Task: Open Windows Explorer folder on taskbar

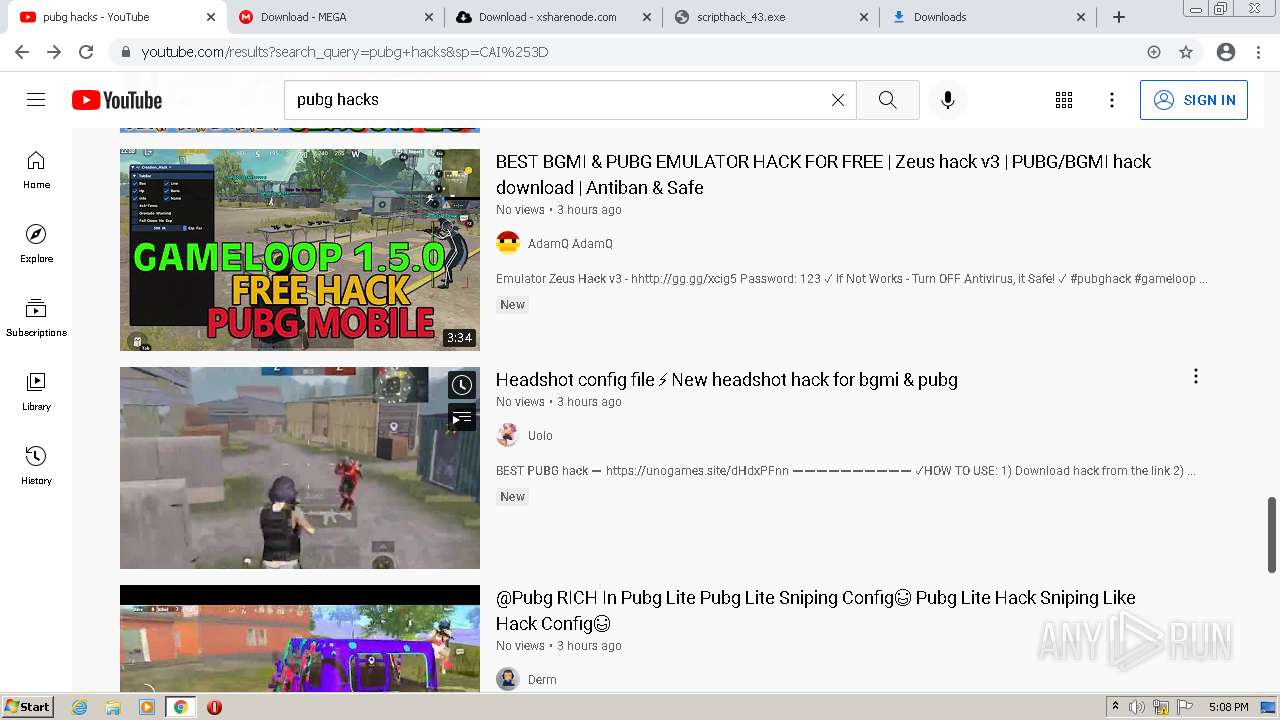Action: [x=113, y=707]
